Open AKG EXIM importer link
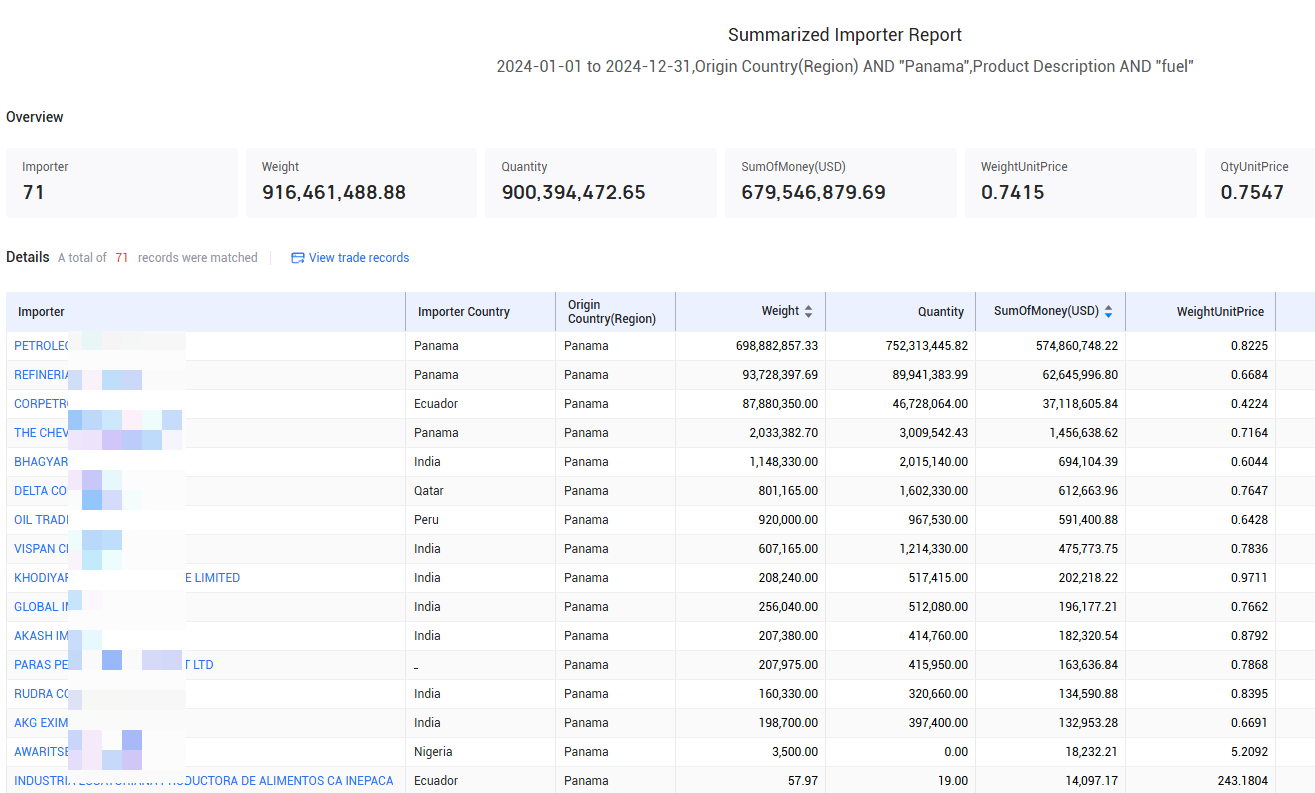Viewport: 1315px width, 793px height. click(x=42, y=723)
